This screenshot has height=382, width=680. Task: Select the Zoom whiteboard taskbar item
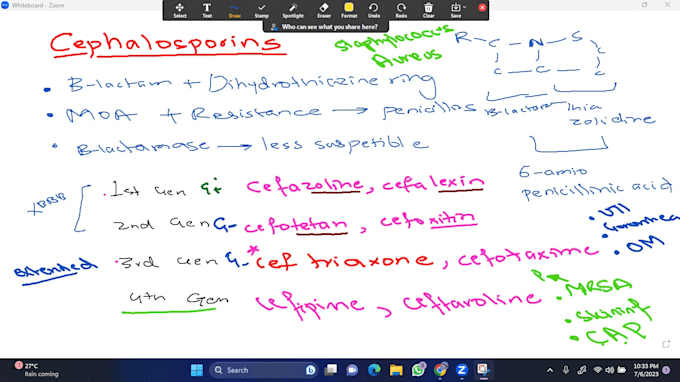[483, 370]
